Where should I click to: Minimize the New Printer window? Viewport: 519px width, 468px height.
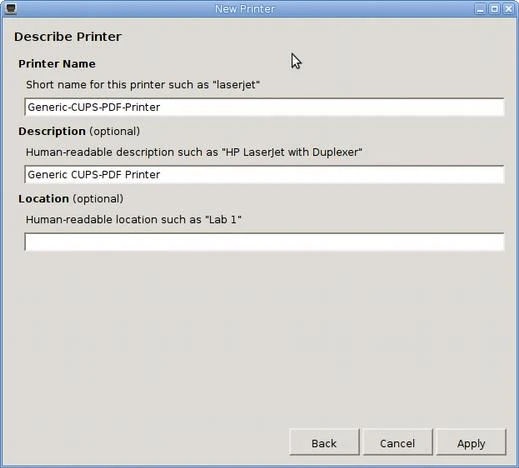[x=480, y=9]
